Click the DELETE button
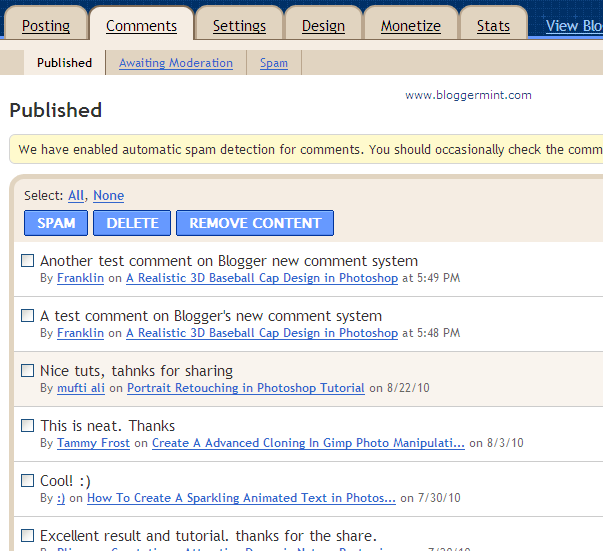 click(x=132, y=223)
